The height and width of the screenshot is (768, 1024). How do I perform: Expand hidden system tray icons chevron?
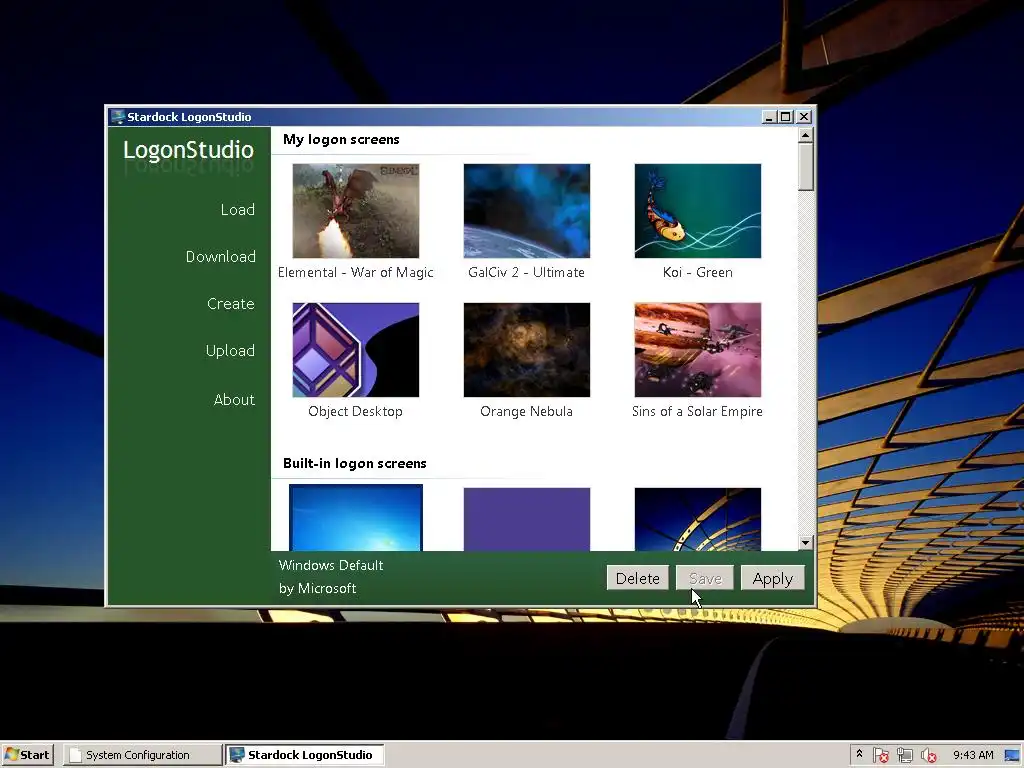click(859, 754)
